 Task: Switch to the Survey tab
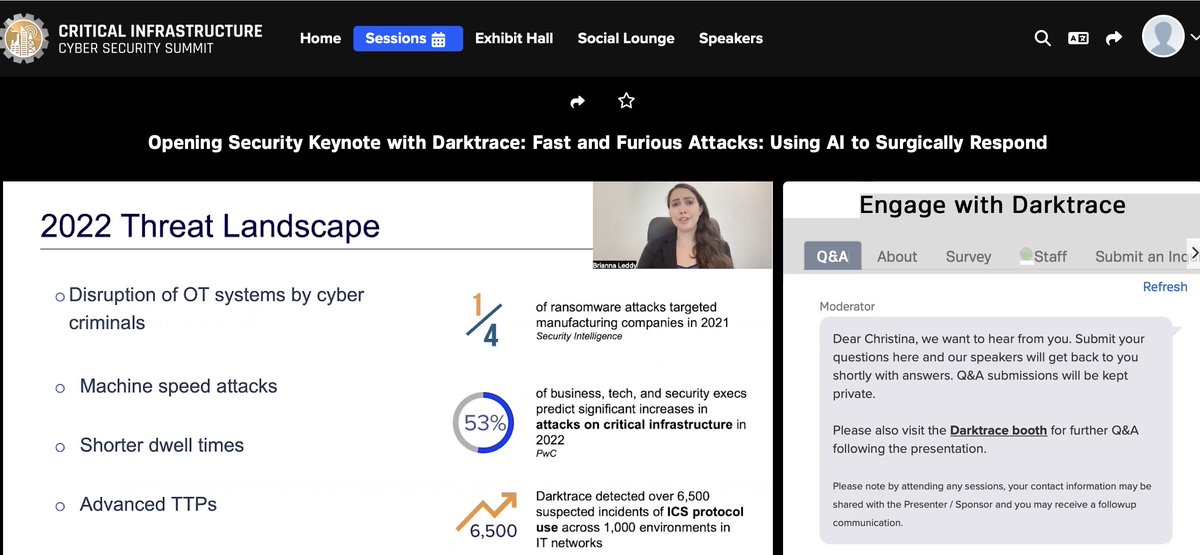coord(969,256)
